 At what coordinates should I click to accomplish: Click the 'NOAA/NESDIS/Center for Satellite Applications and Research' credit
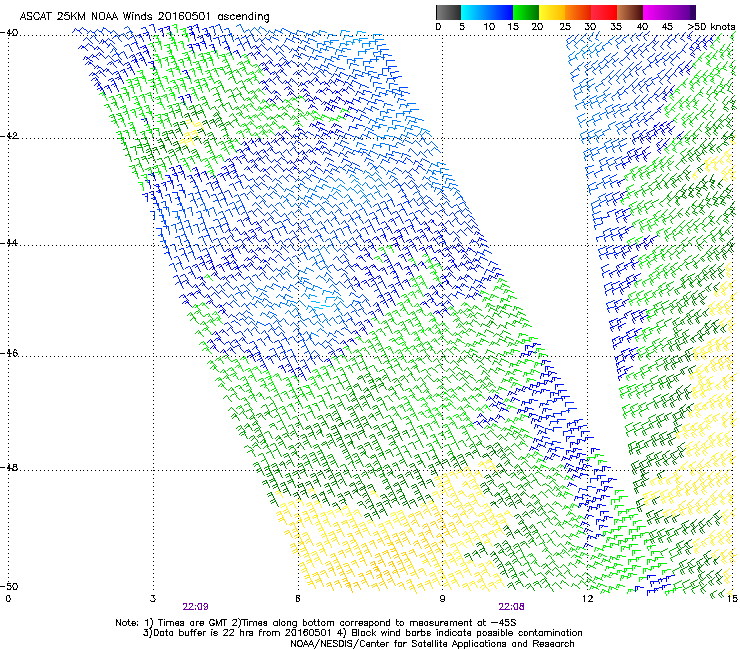[432, 644]
